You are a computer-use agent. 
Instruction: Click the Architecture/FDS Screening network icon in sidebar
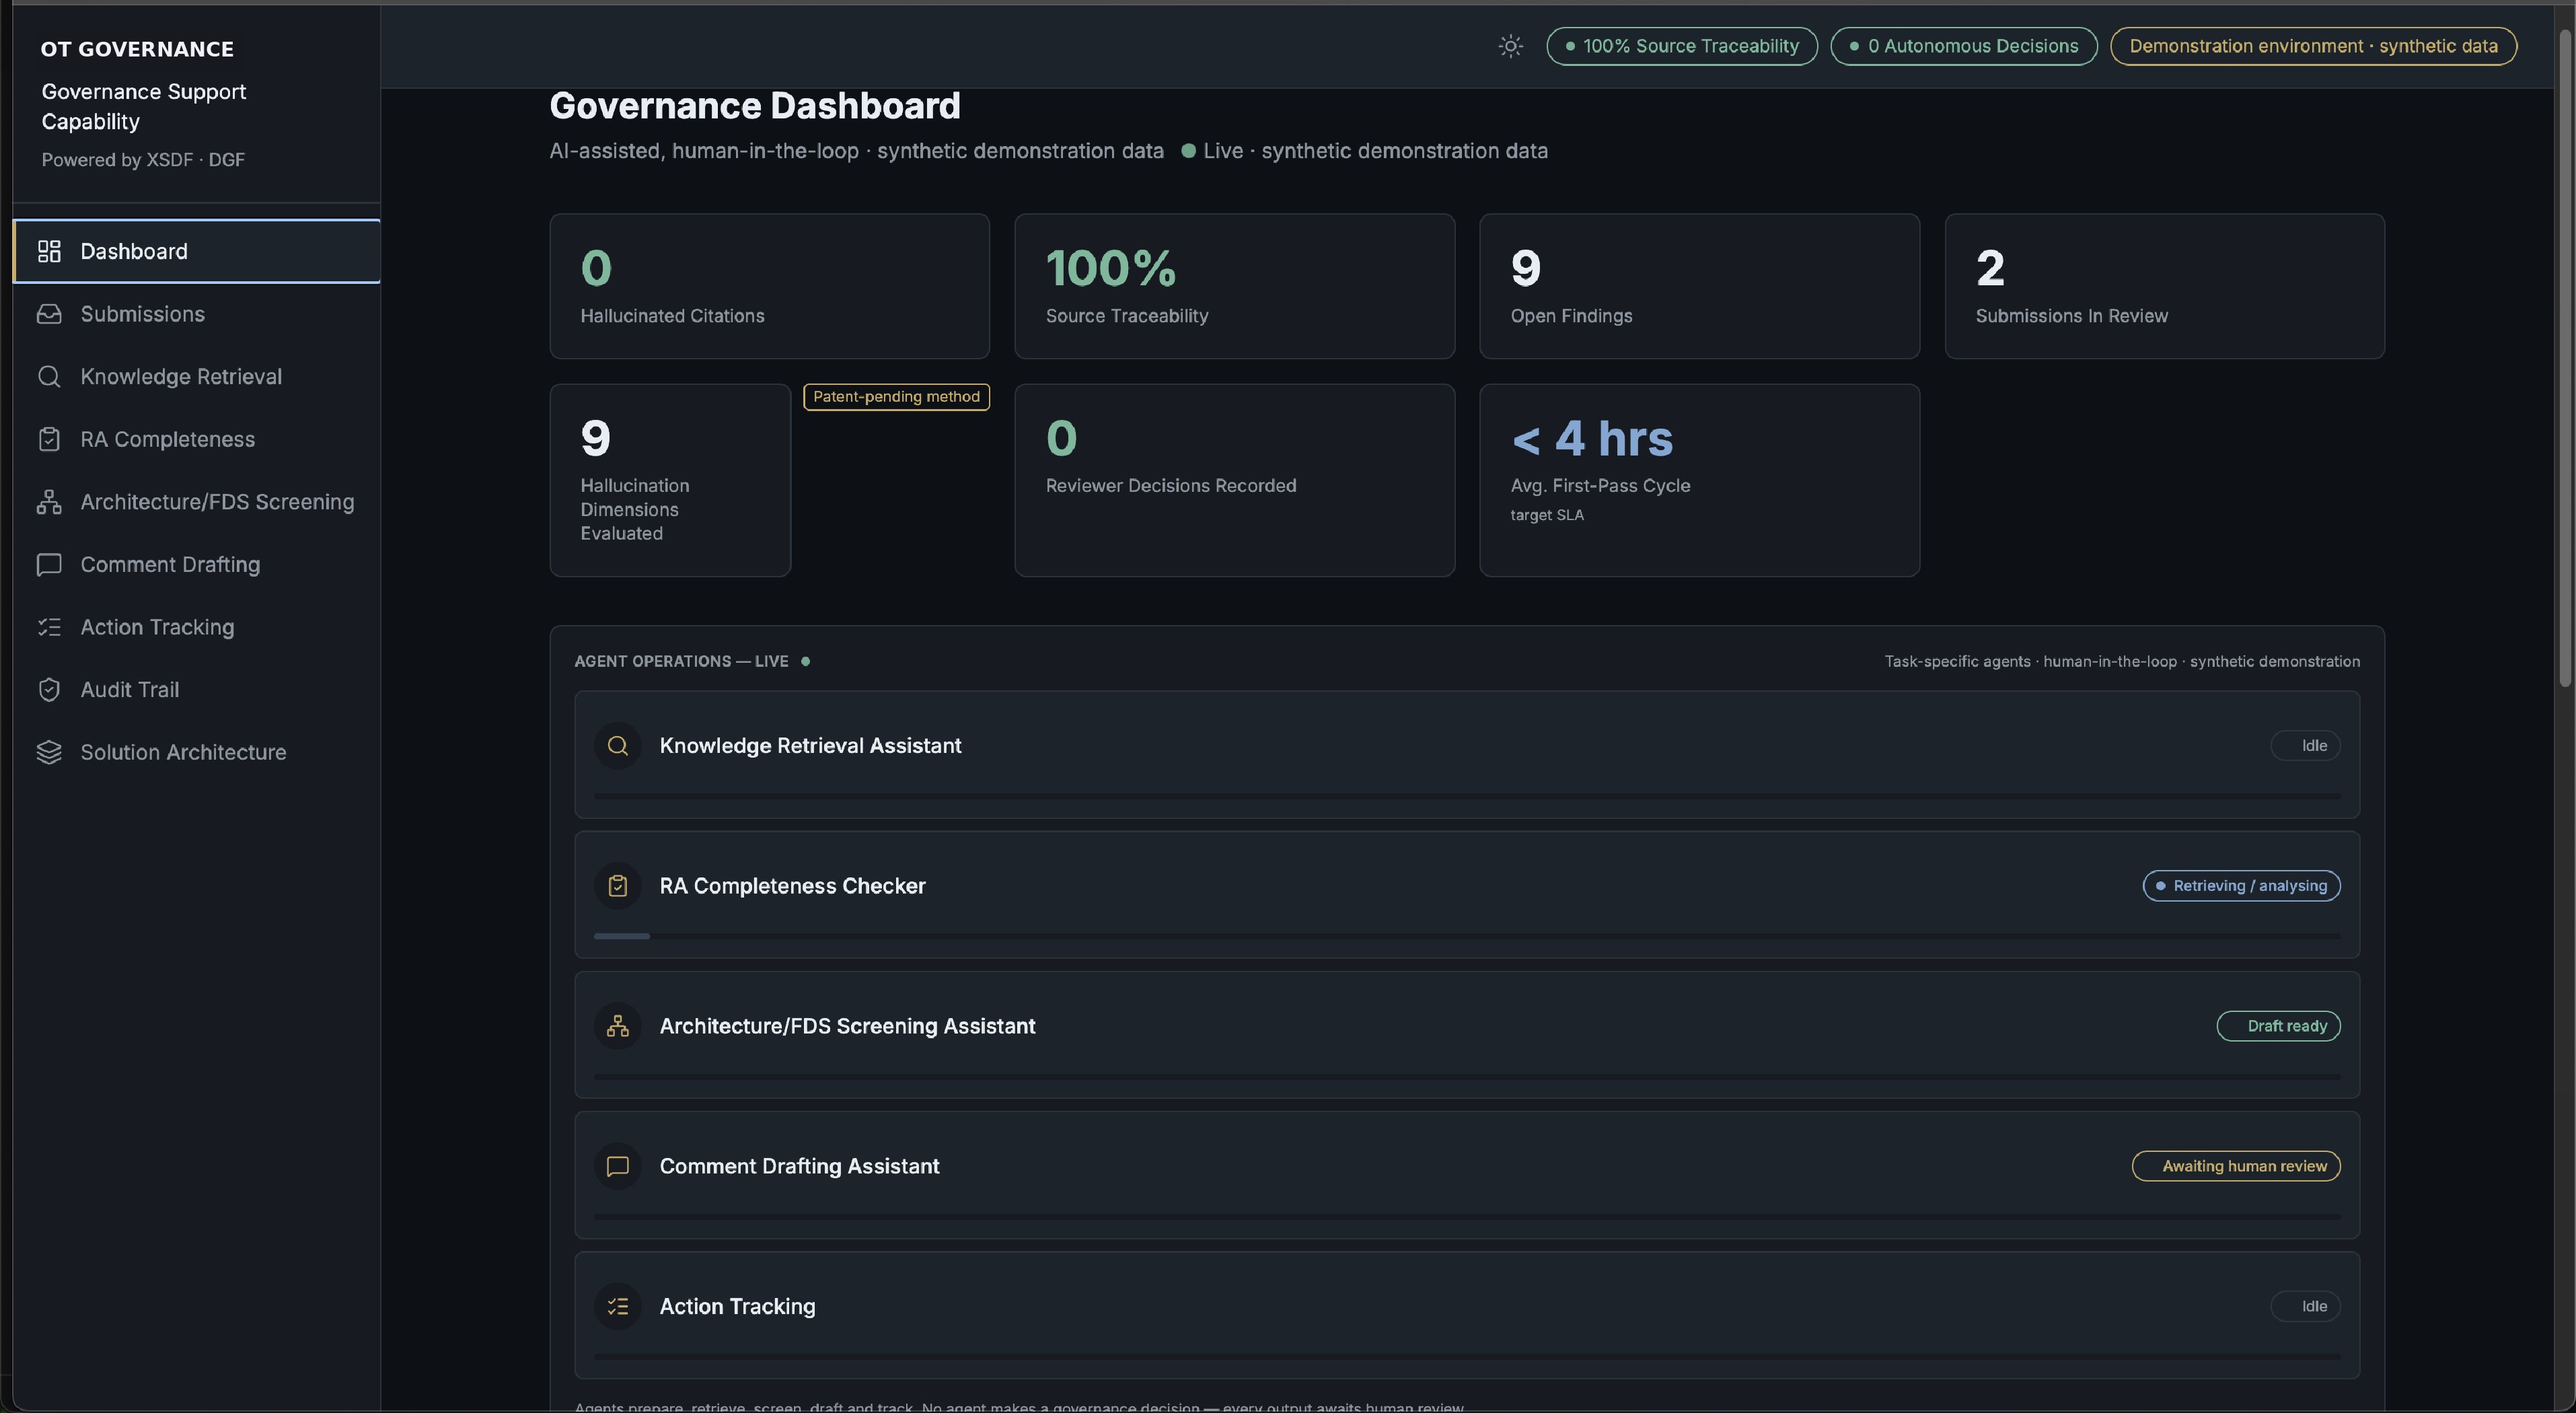[x=49, y=502]
